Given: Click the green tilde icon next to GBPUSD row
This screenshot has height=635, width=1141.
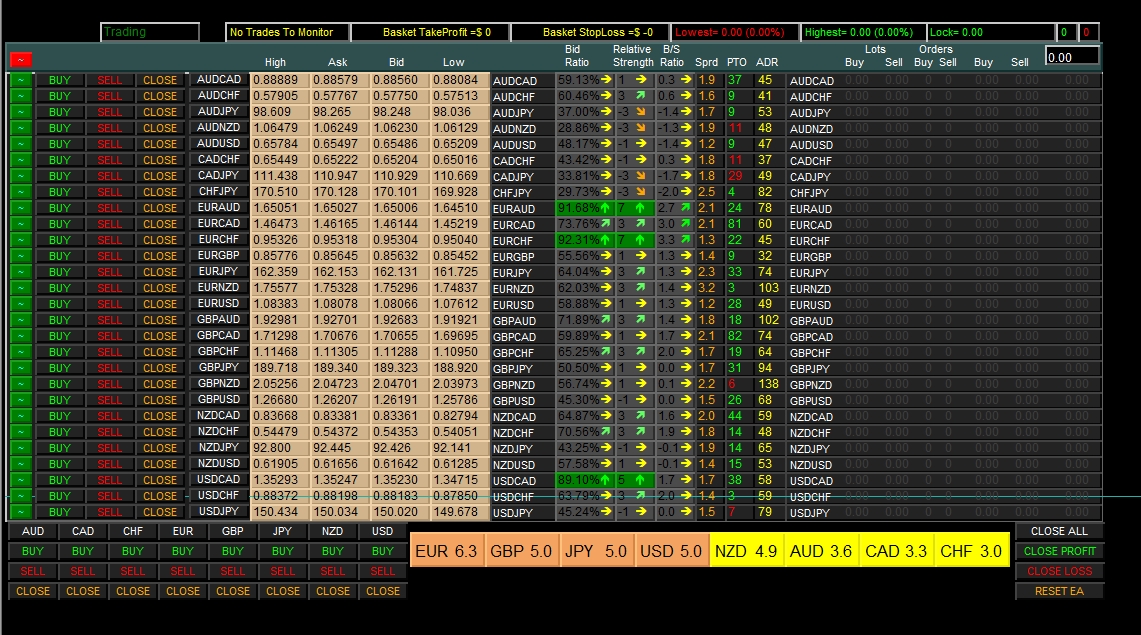Looking at the screenshot, I should point(21,400).
